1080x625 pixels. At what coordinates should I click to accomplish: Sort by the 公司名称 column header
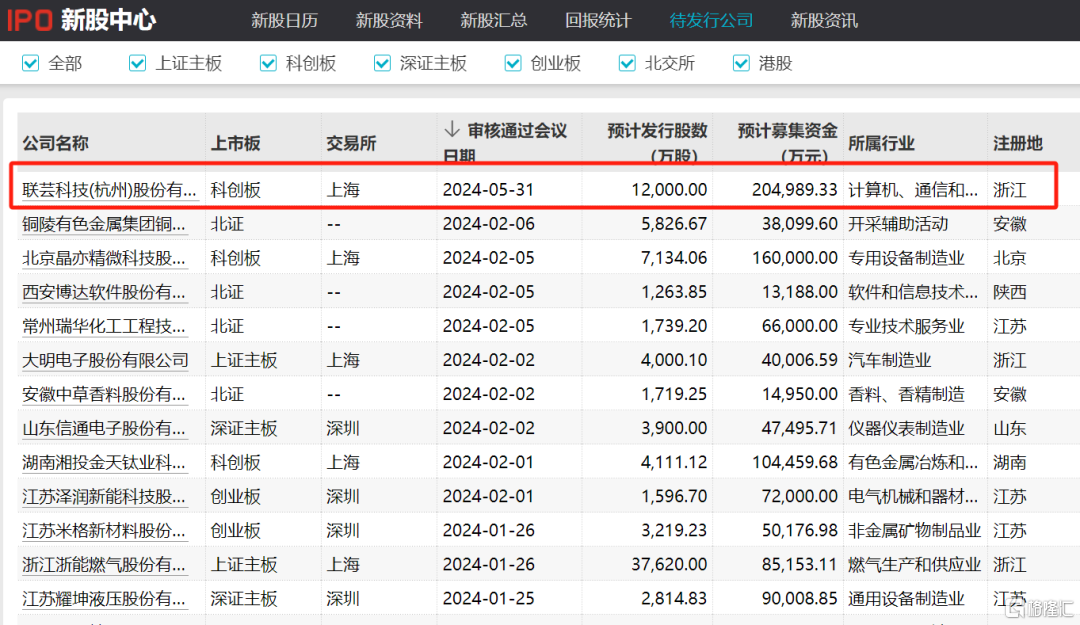click(56, 143)
